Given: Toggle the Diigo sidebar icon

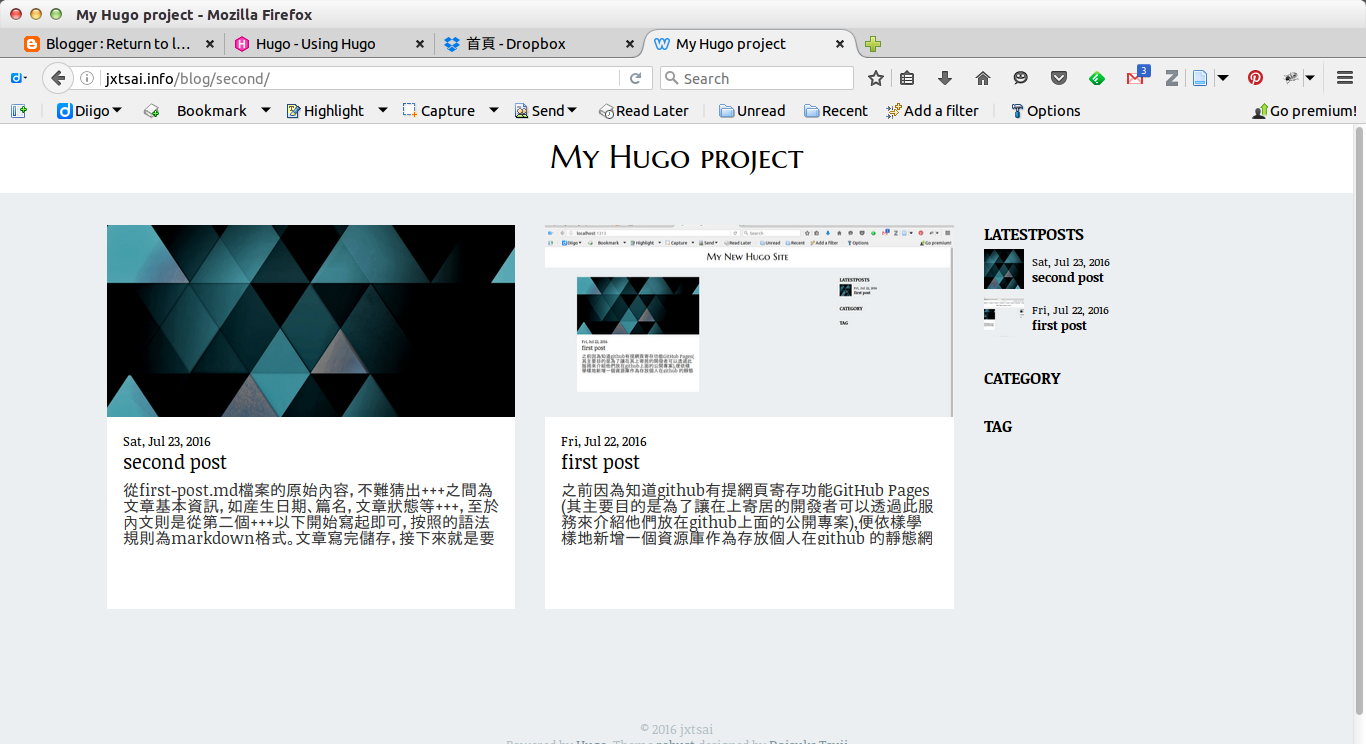Looking at the screenshot, I should (x=19, y=111).
